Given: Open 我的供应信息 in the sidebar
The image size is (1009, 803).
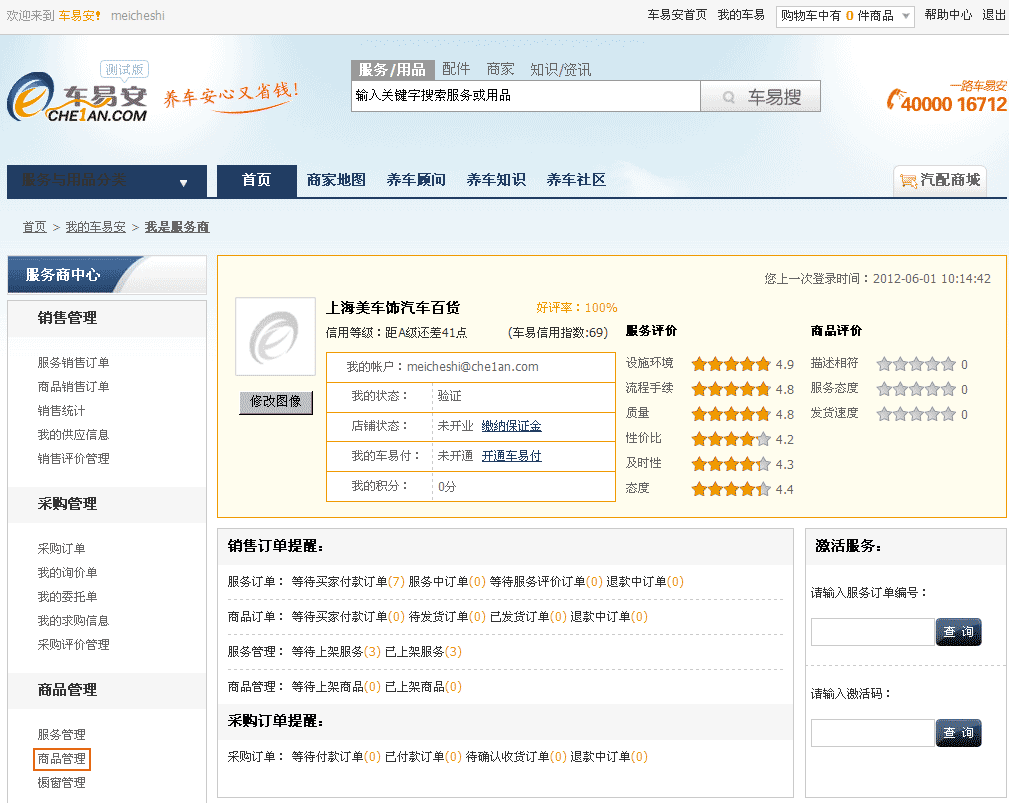Looking at the screenshot, I should [x=73, y=435].
